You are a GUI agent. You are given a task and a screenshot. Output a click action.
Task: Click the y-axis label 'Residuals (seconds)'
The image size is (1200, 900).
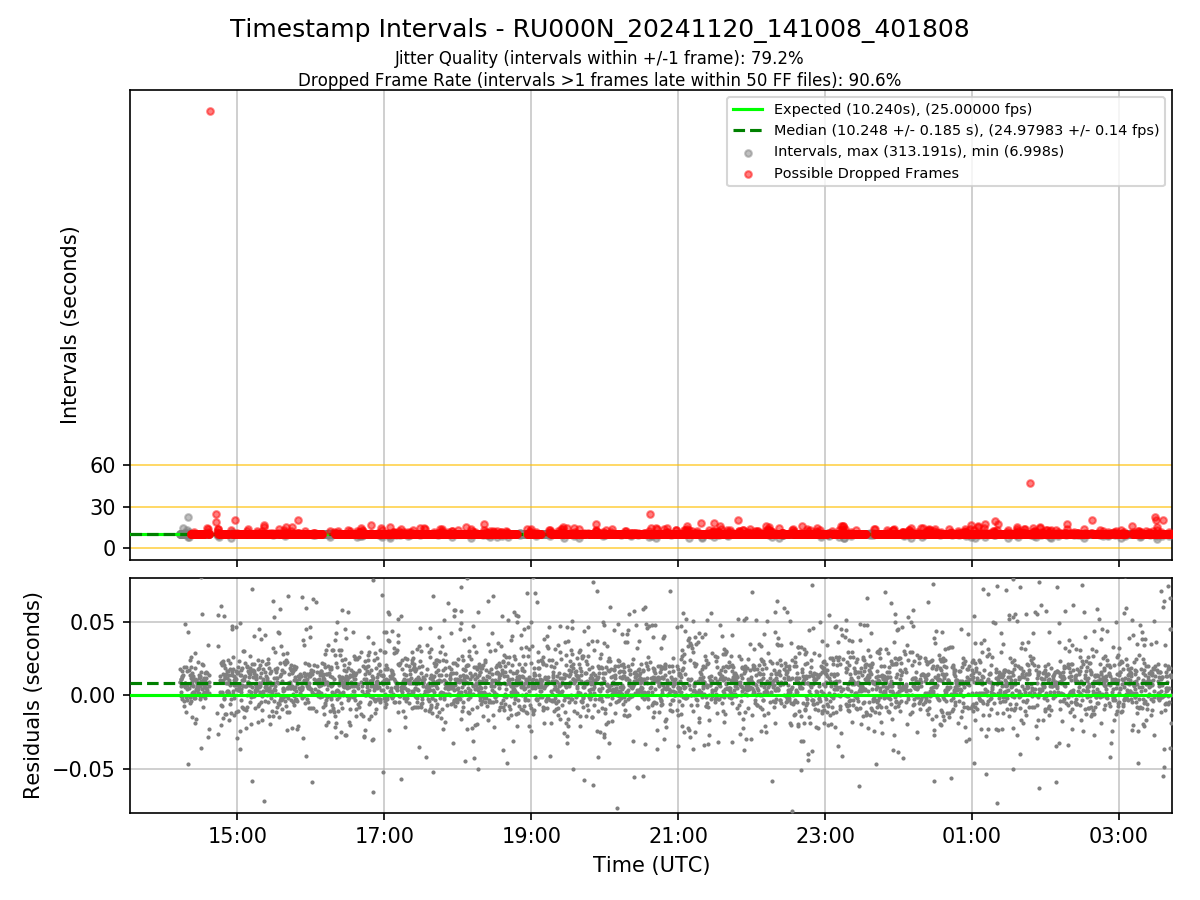(33, 695)
